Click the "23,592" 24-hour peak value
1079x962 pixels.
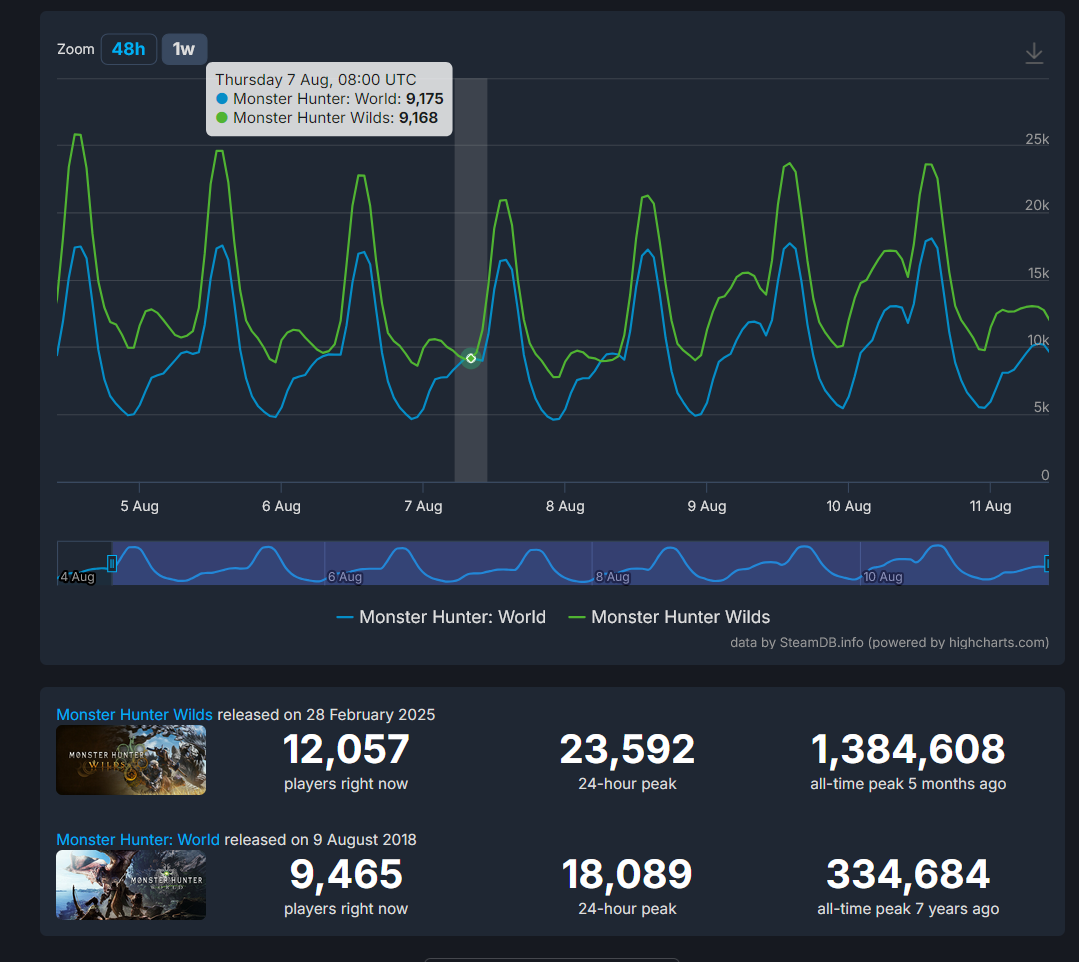pos(627,749)
